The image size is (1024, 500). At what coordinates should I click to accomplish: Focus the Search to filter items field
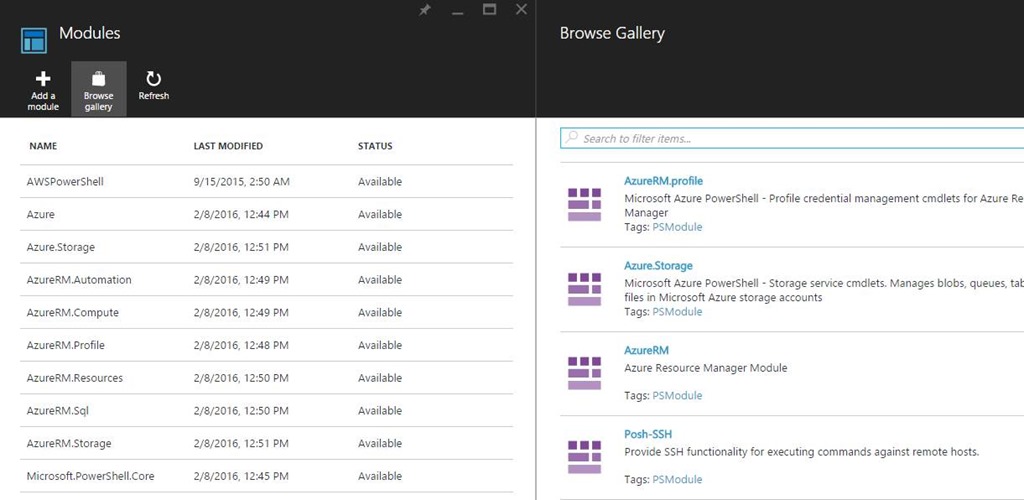point(792,138)
